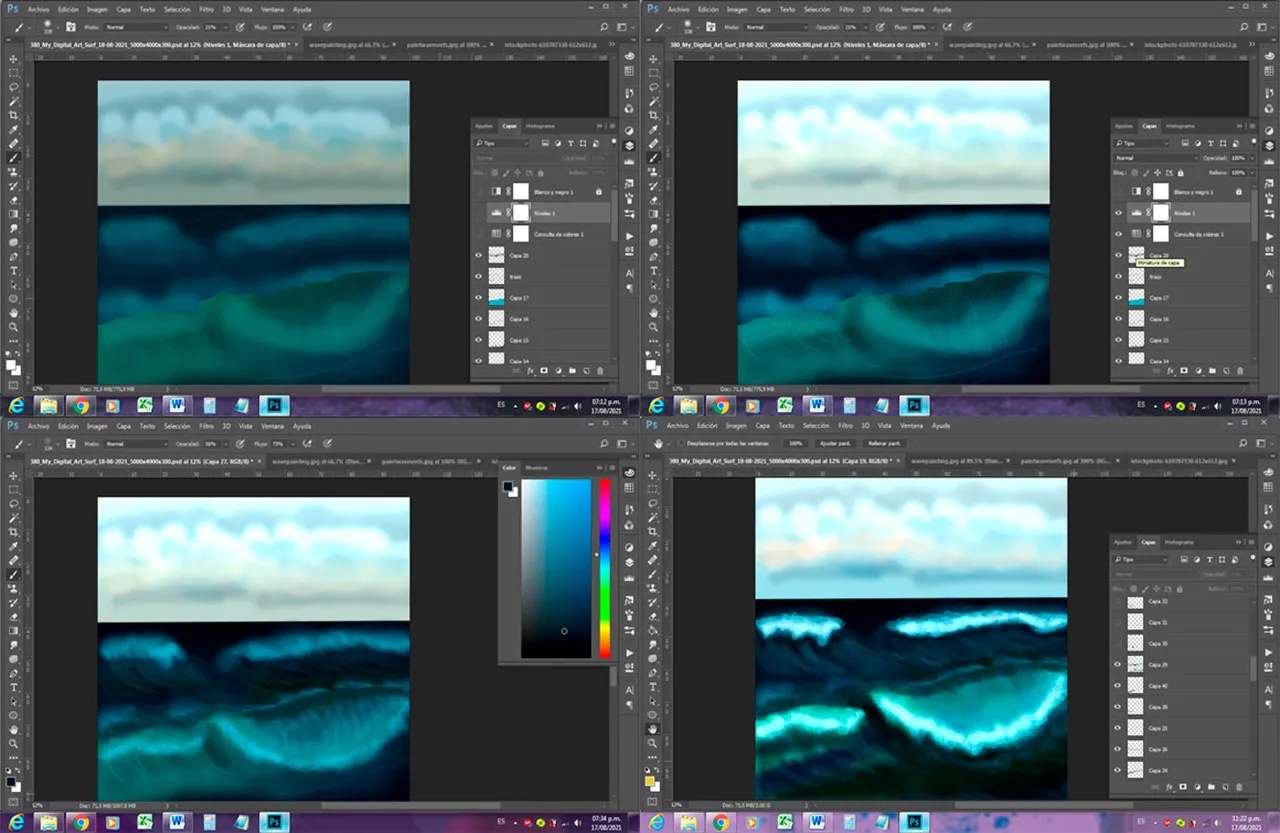Viewport: 1280px width, 833px height.
Task: Switch to the Muestras tab in the Color panel
Action: click(x=536, y=467)
